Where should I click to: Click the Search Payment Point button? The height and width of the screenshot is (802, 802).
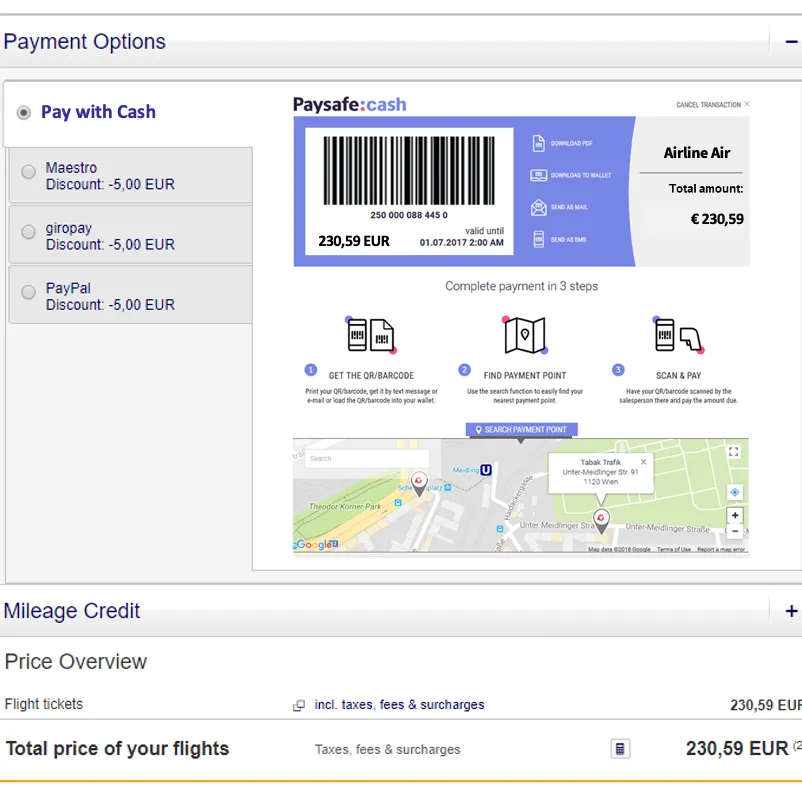click(520, 429)
